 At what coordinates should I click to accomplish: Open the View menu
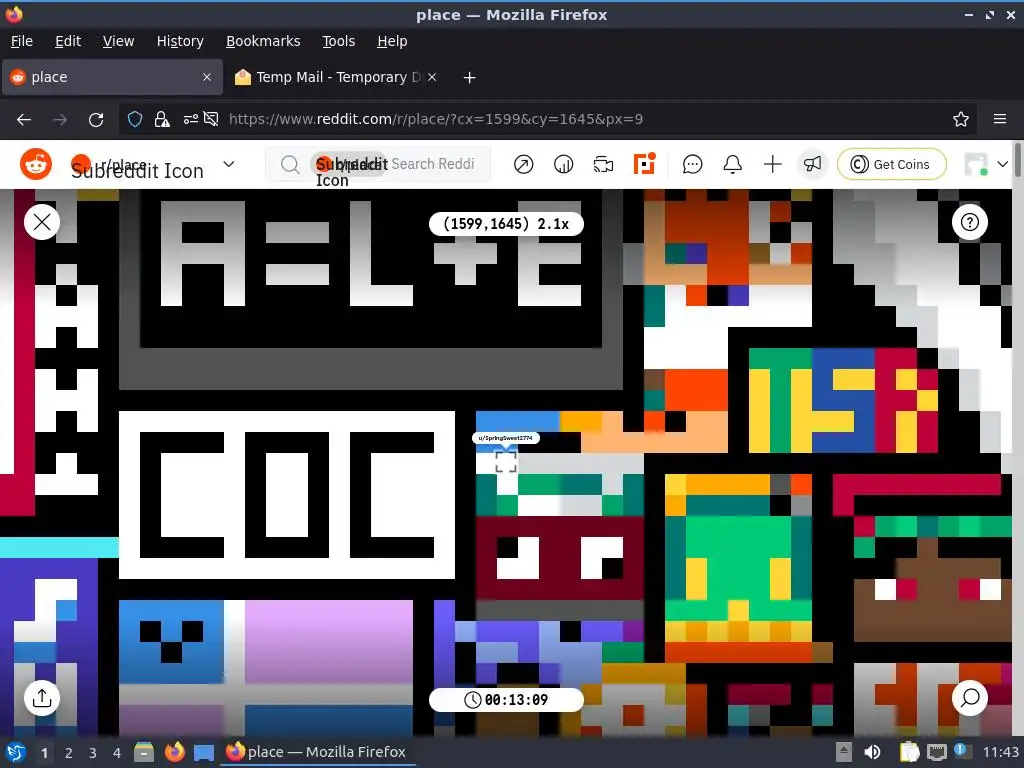[x=118, y=41]
